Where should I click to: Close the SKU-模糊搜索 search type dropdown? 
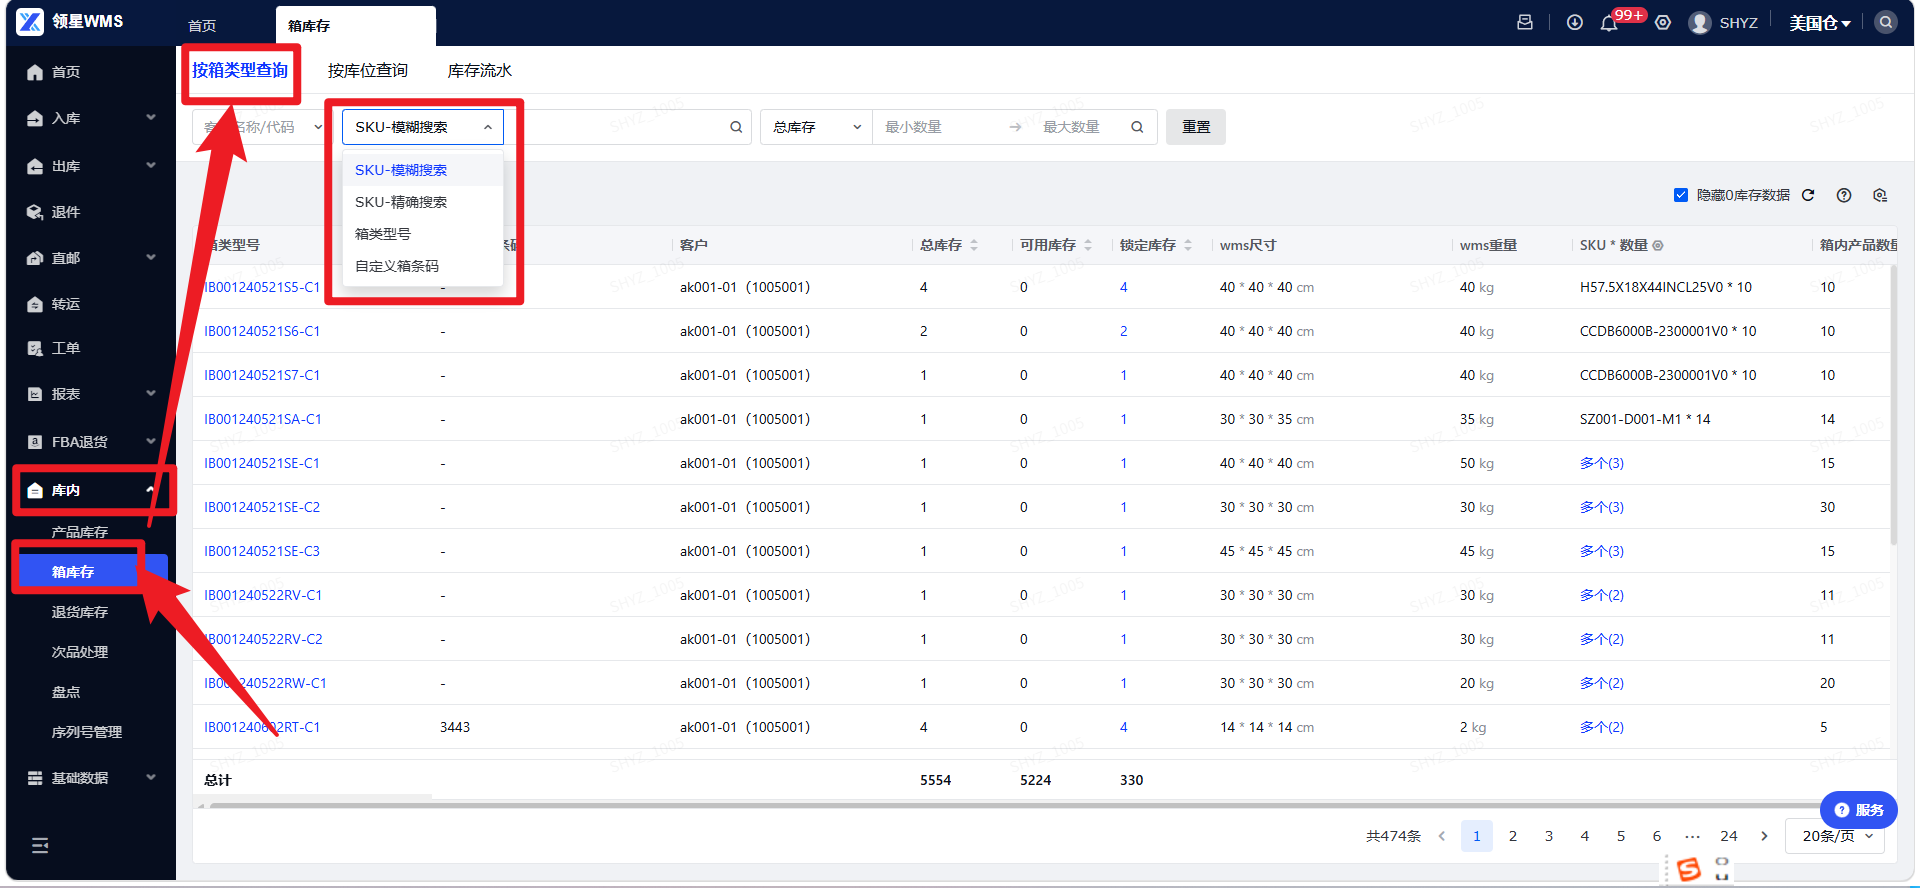pyautogui.click(x=422, y=127)
